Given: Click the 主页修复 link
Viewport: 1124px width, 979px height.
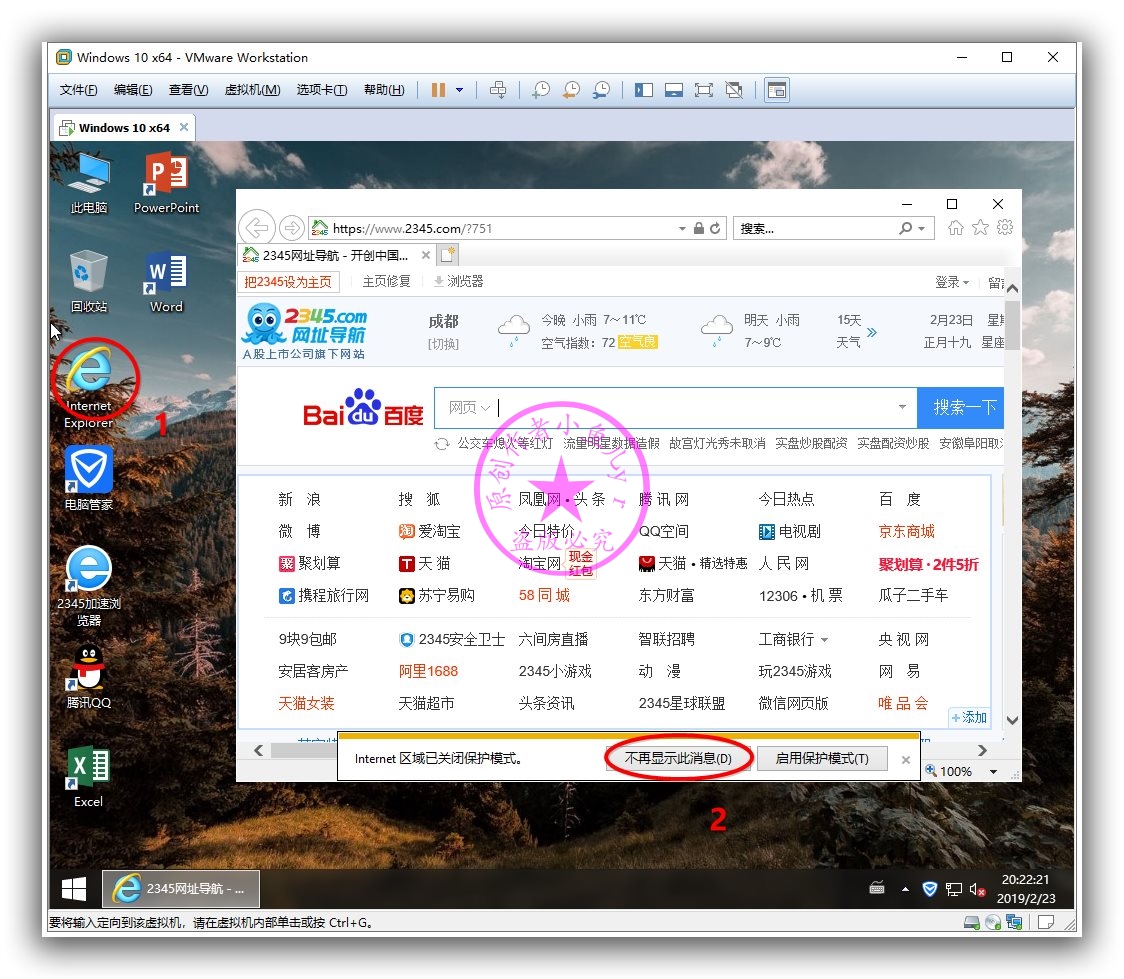Looking at the screenshot, I should point(386,281).
